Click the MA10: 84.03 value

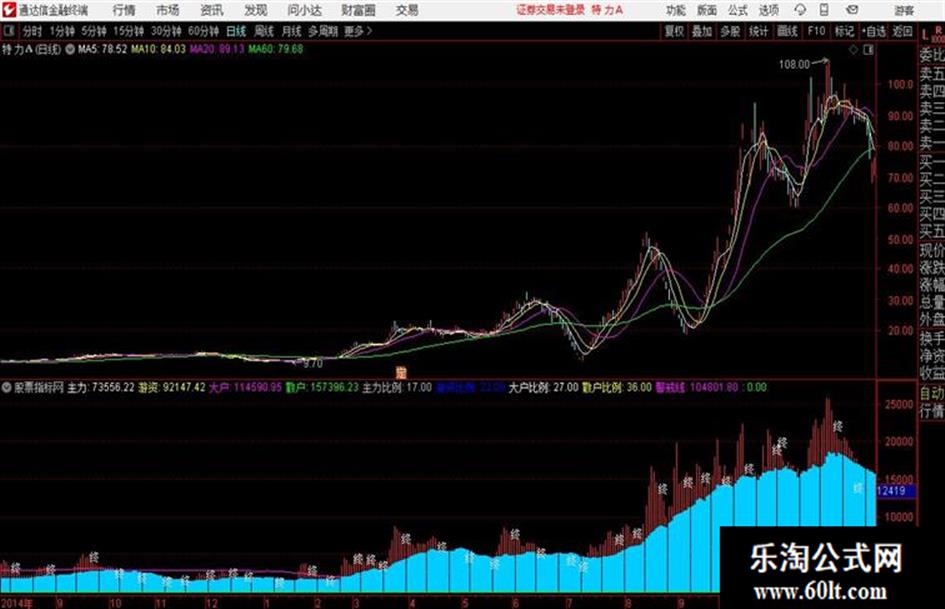tap(159, 49)
